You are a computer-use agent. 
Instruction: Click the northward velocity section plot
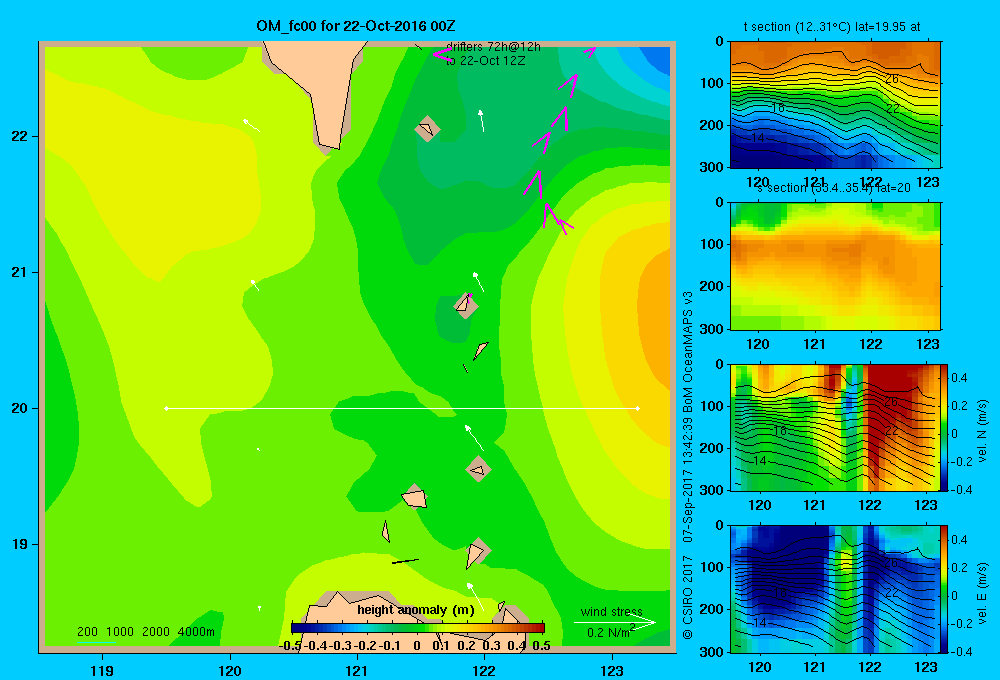835,427
